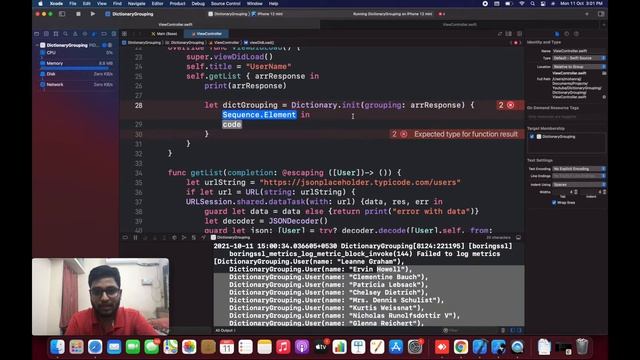Open the report navigator icon

(x=113, y=34)
